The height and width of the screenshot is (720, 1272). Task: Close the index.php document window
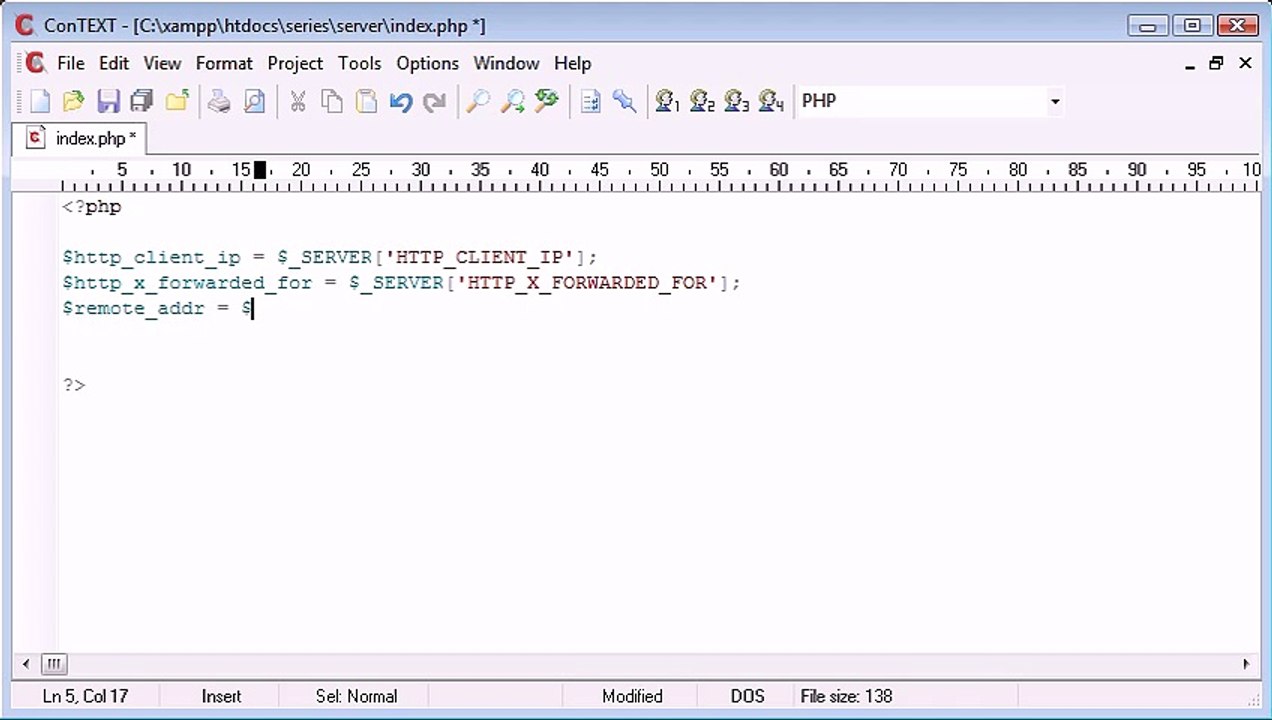pyautogui.click(x=1245, y=63)
